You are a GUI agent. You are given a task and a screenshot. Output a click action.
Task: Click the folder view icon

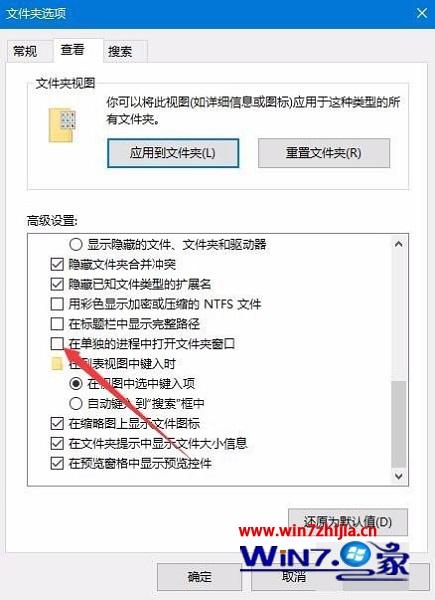click(x=62, y=125)
